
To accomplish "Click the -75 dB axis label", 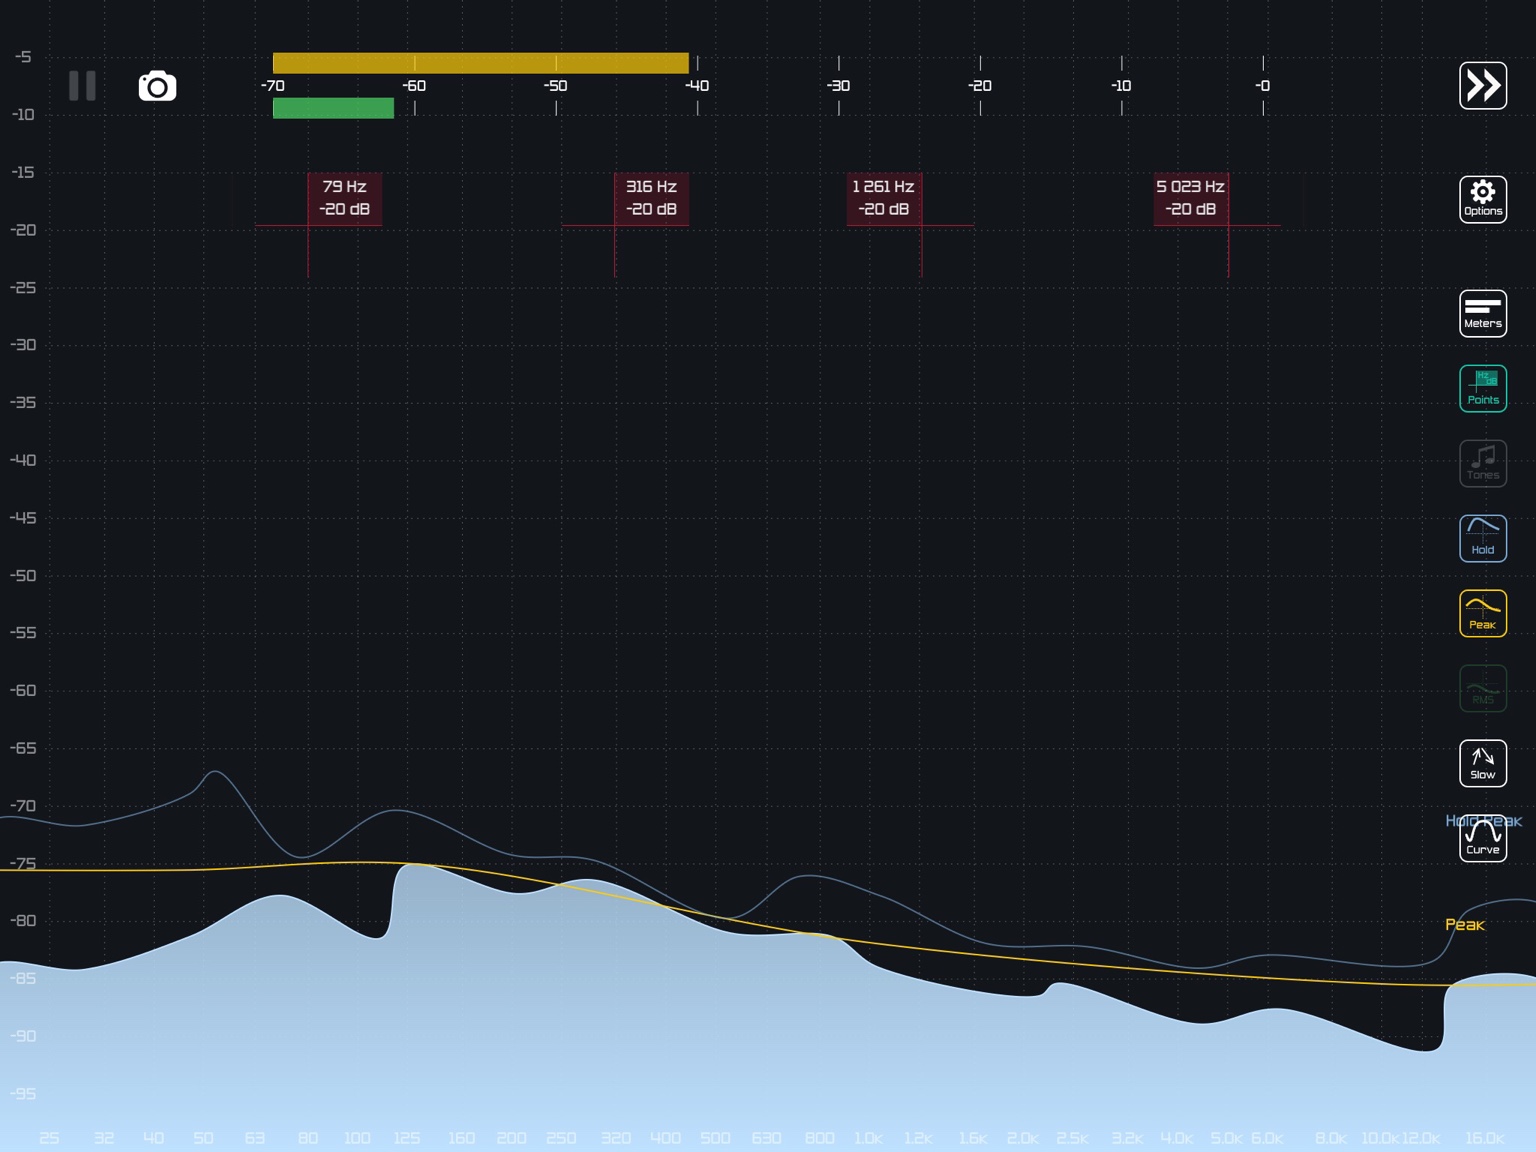I will 23,864.
